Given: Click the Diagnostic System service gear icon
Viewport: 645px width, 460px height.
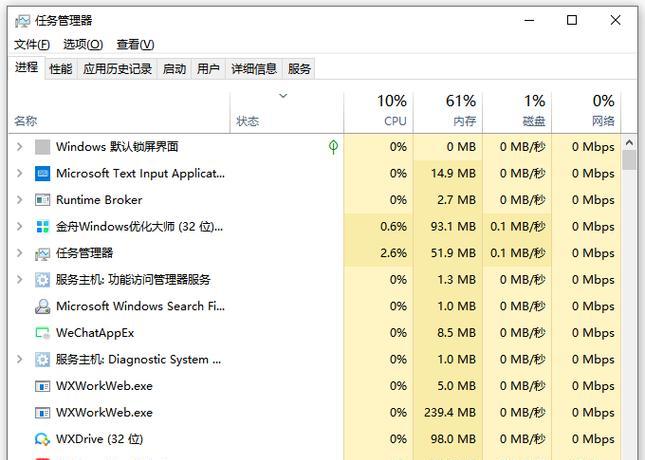Looking at the screenshot, I should [42, 359].
